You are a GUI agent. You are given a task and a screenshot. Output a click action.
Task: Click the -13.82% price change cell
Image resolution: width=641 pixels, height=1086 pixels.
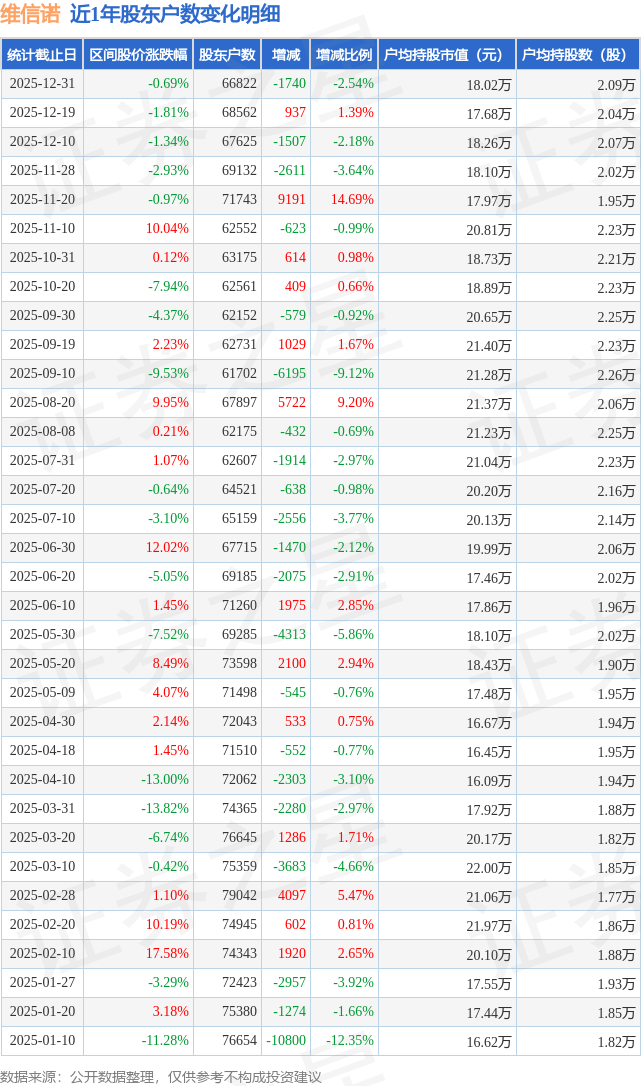165,809
